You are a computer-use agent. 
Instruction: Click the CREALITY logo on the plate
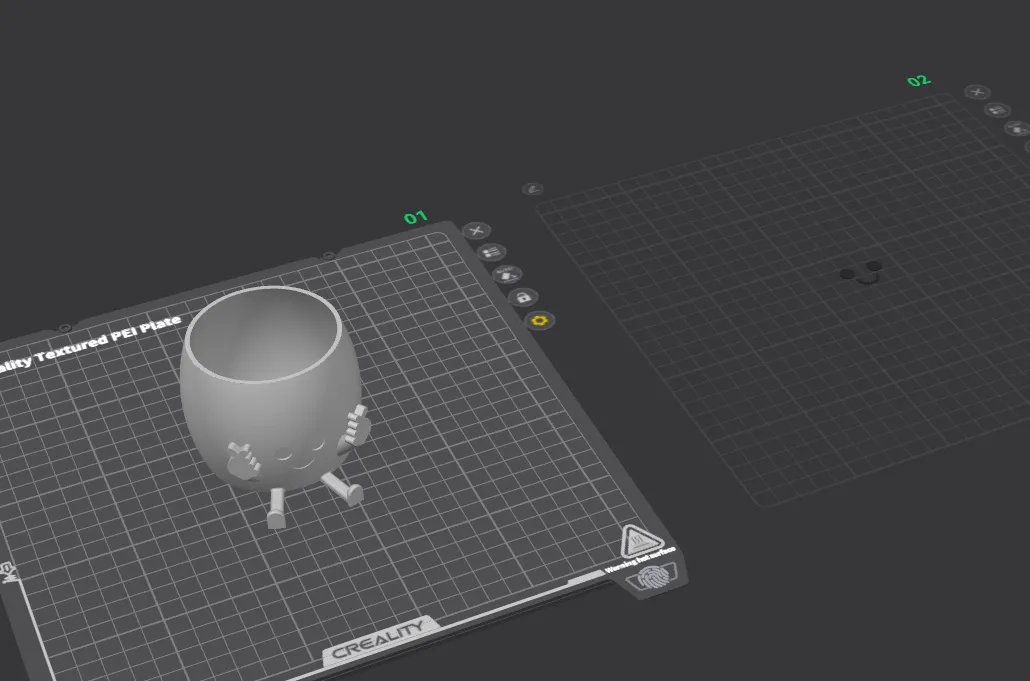point(378,639)
